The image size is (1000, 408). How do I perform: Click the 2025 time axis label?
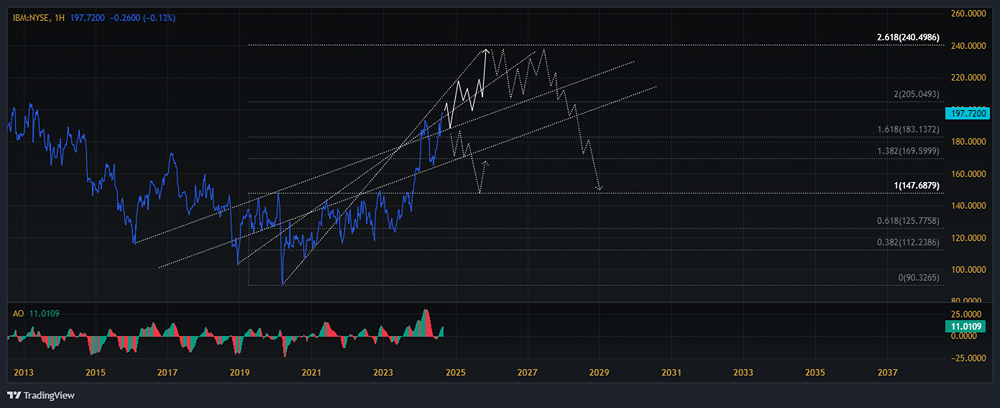[455, 372]
